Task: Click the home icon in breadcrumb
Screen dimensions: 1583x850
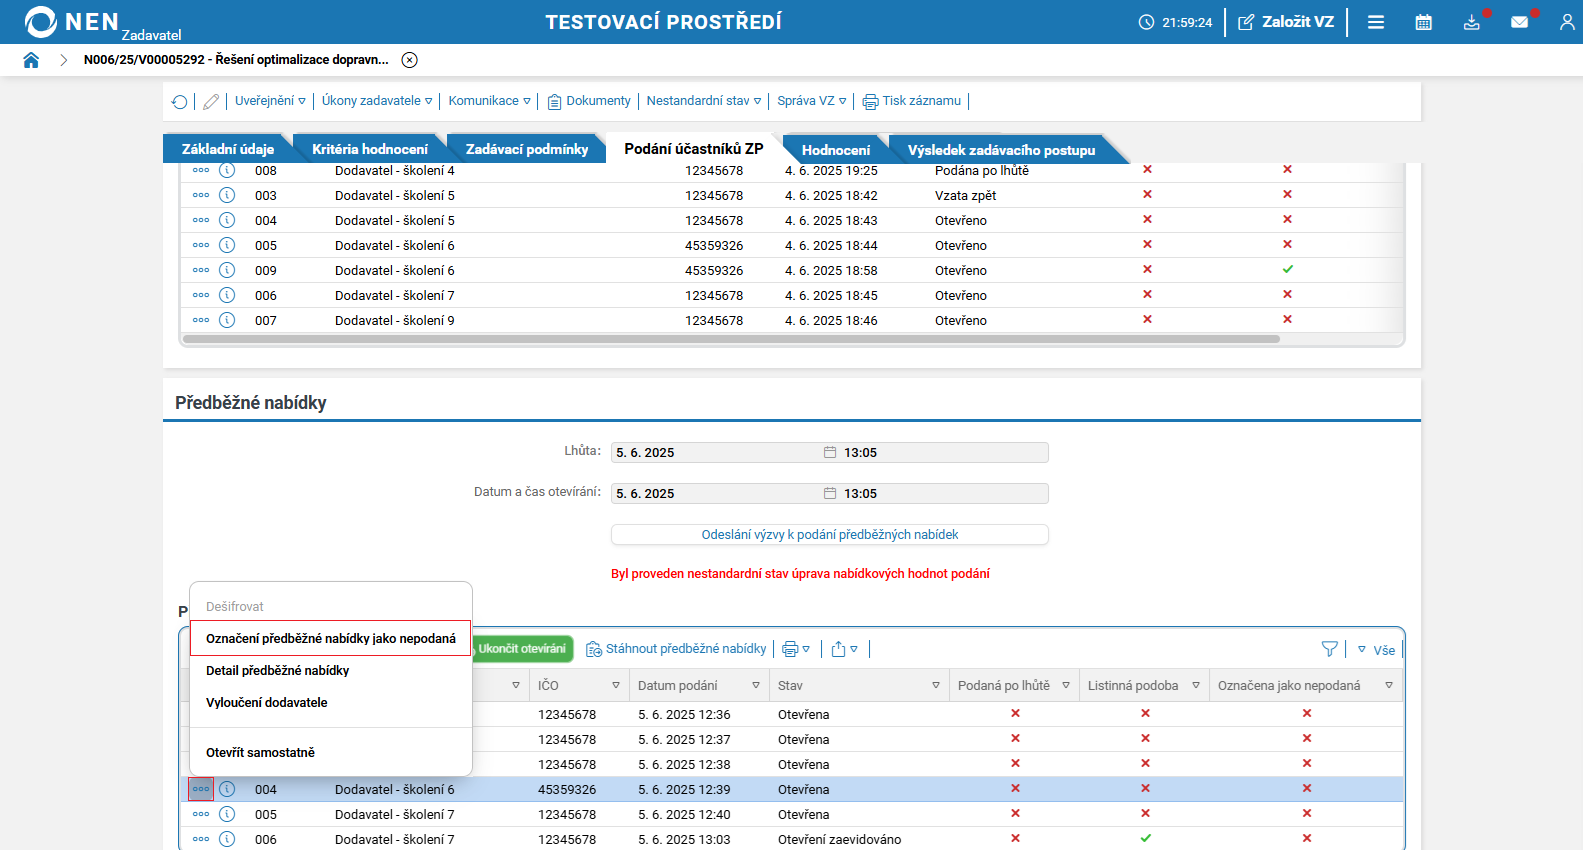Action: point(31,60)
